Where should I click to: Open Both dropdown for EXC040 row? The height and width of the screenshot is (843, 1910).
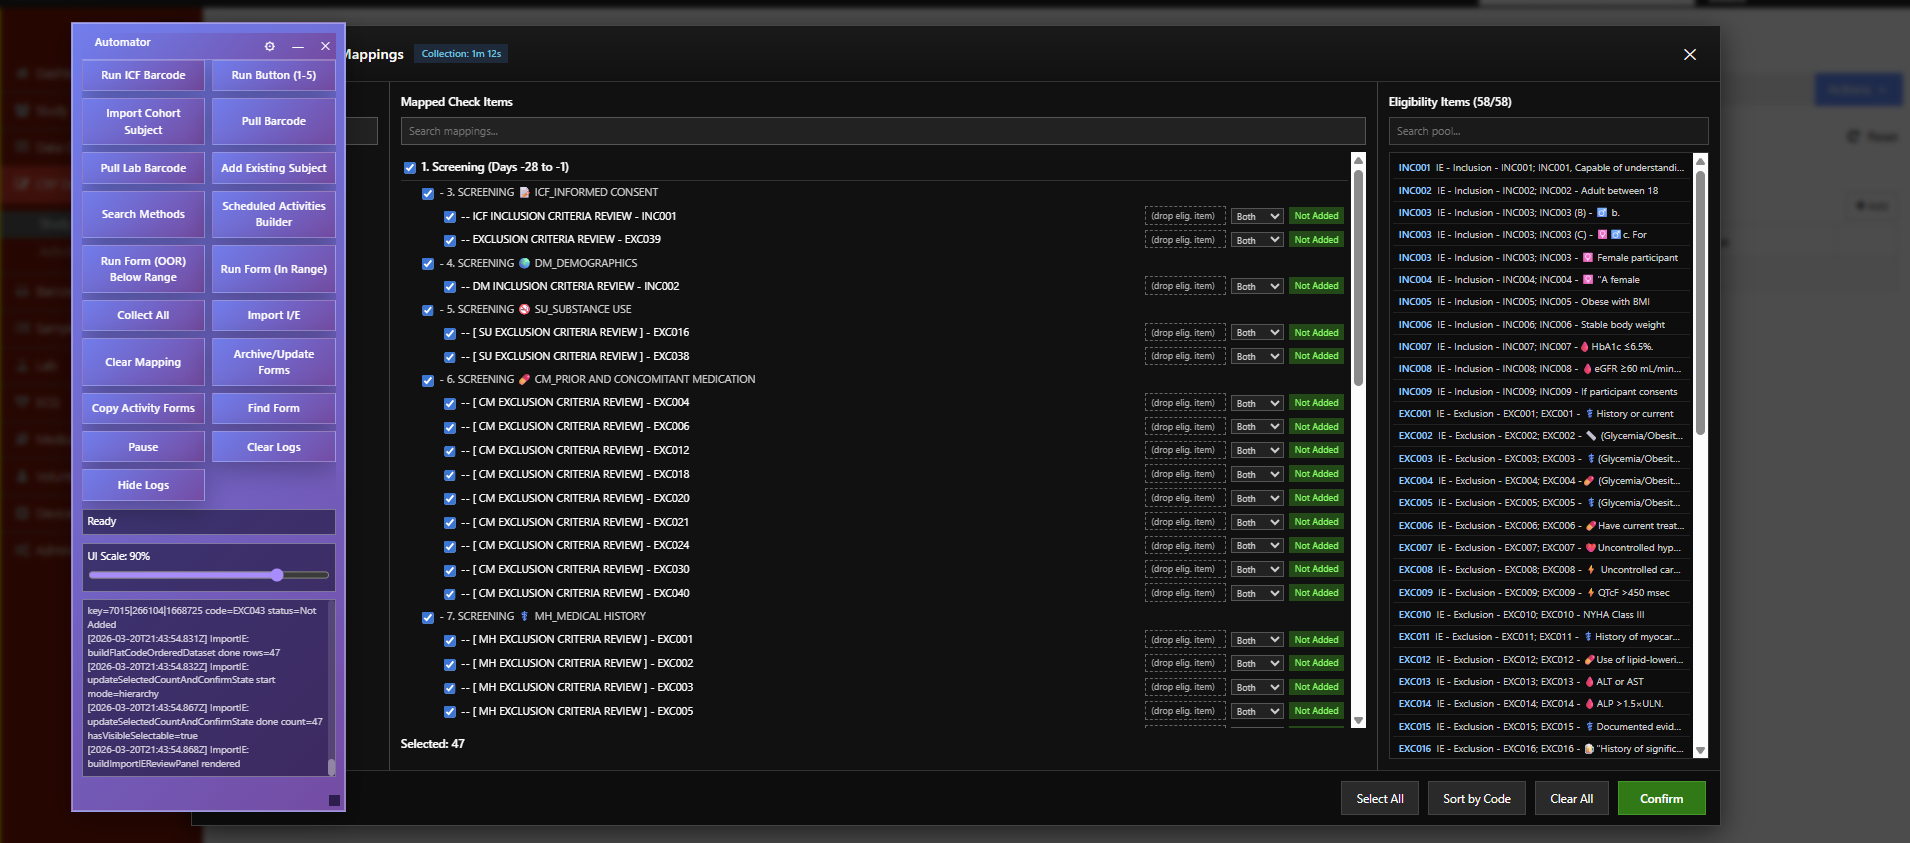tap(1257, 593)
